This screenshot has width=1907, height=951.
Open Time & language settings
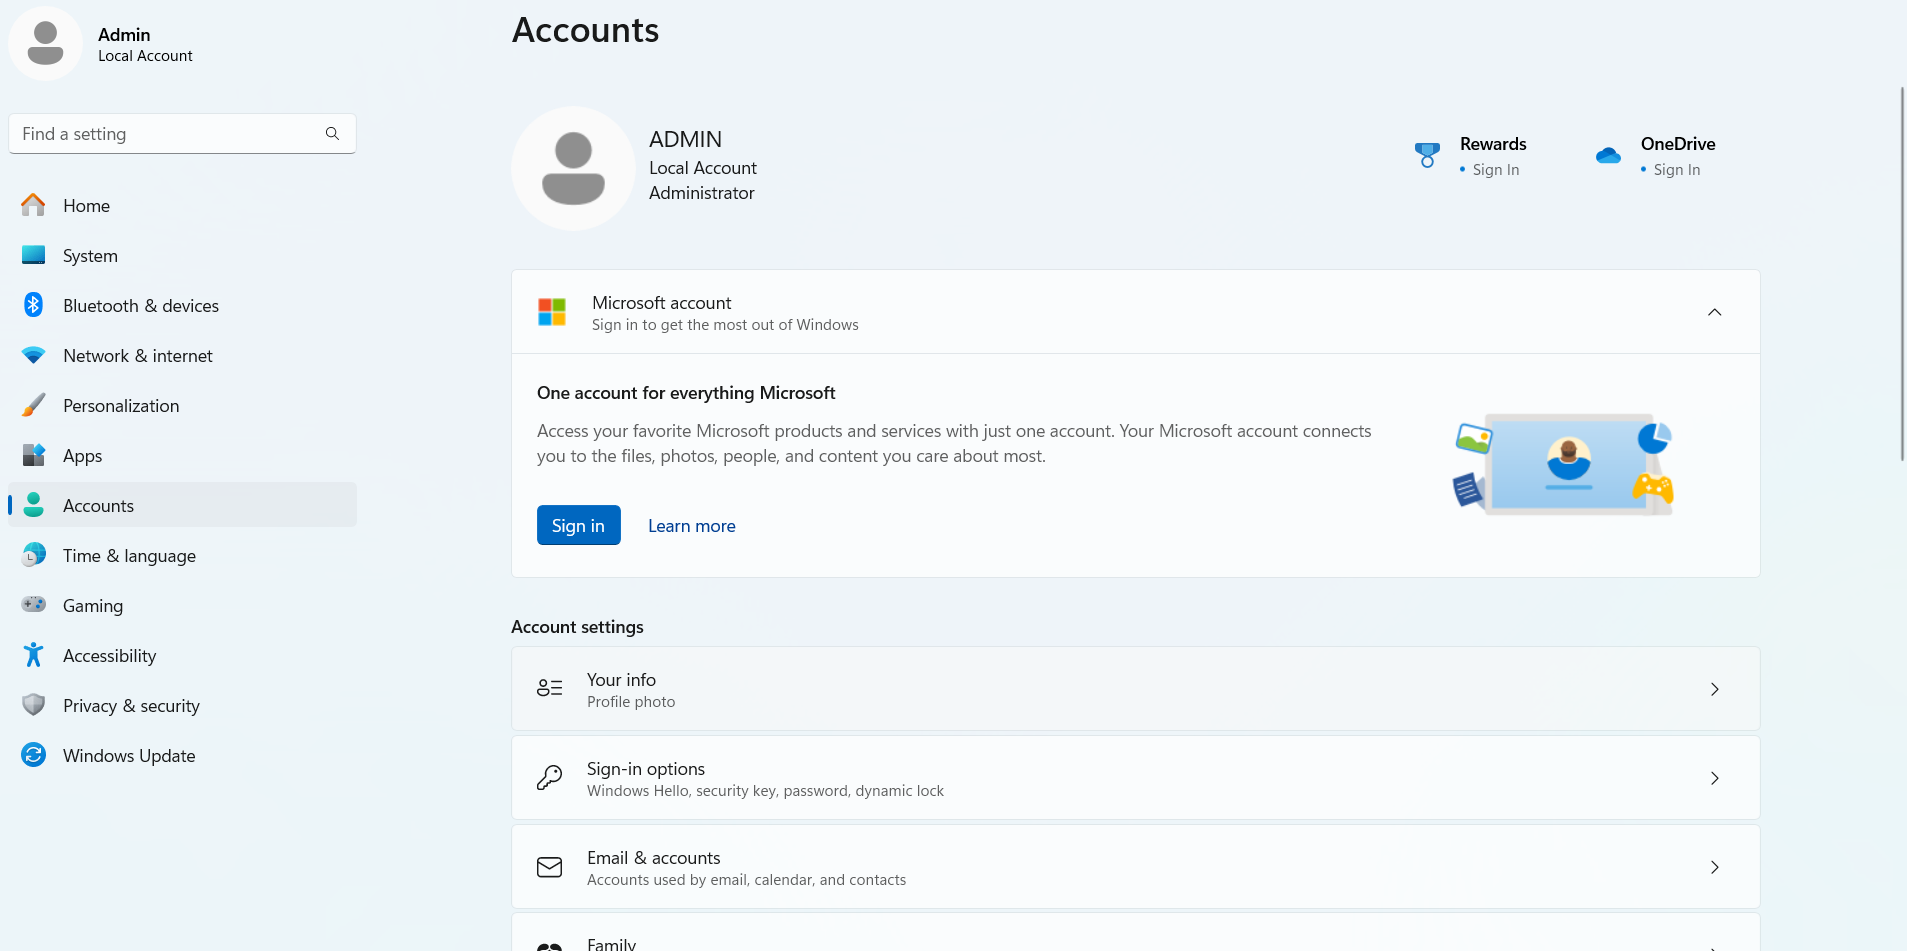tap(129, 556)
